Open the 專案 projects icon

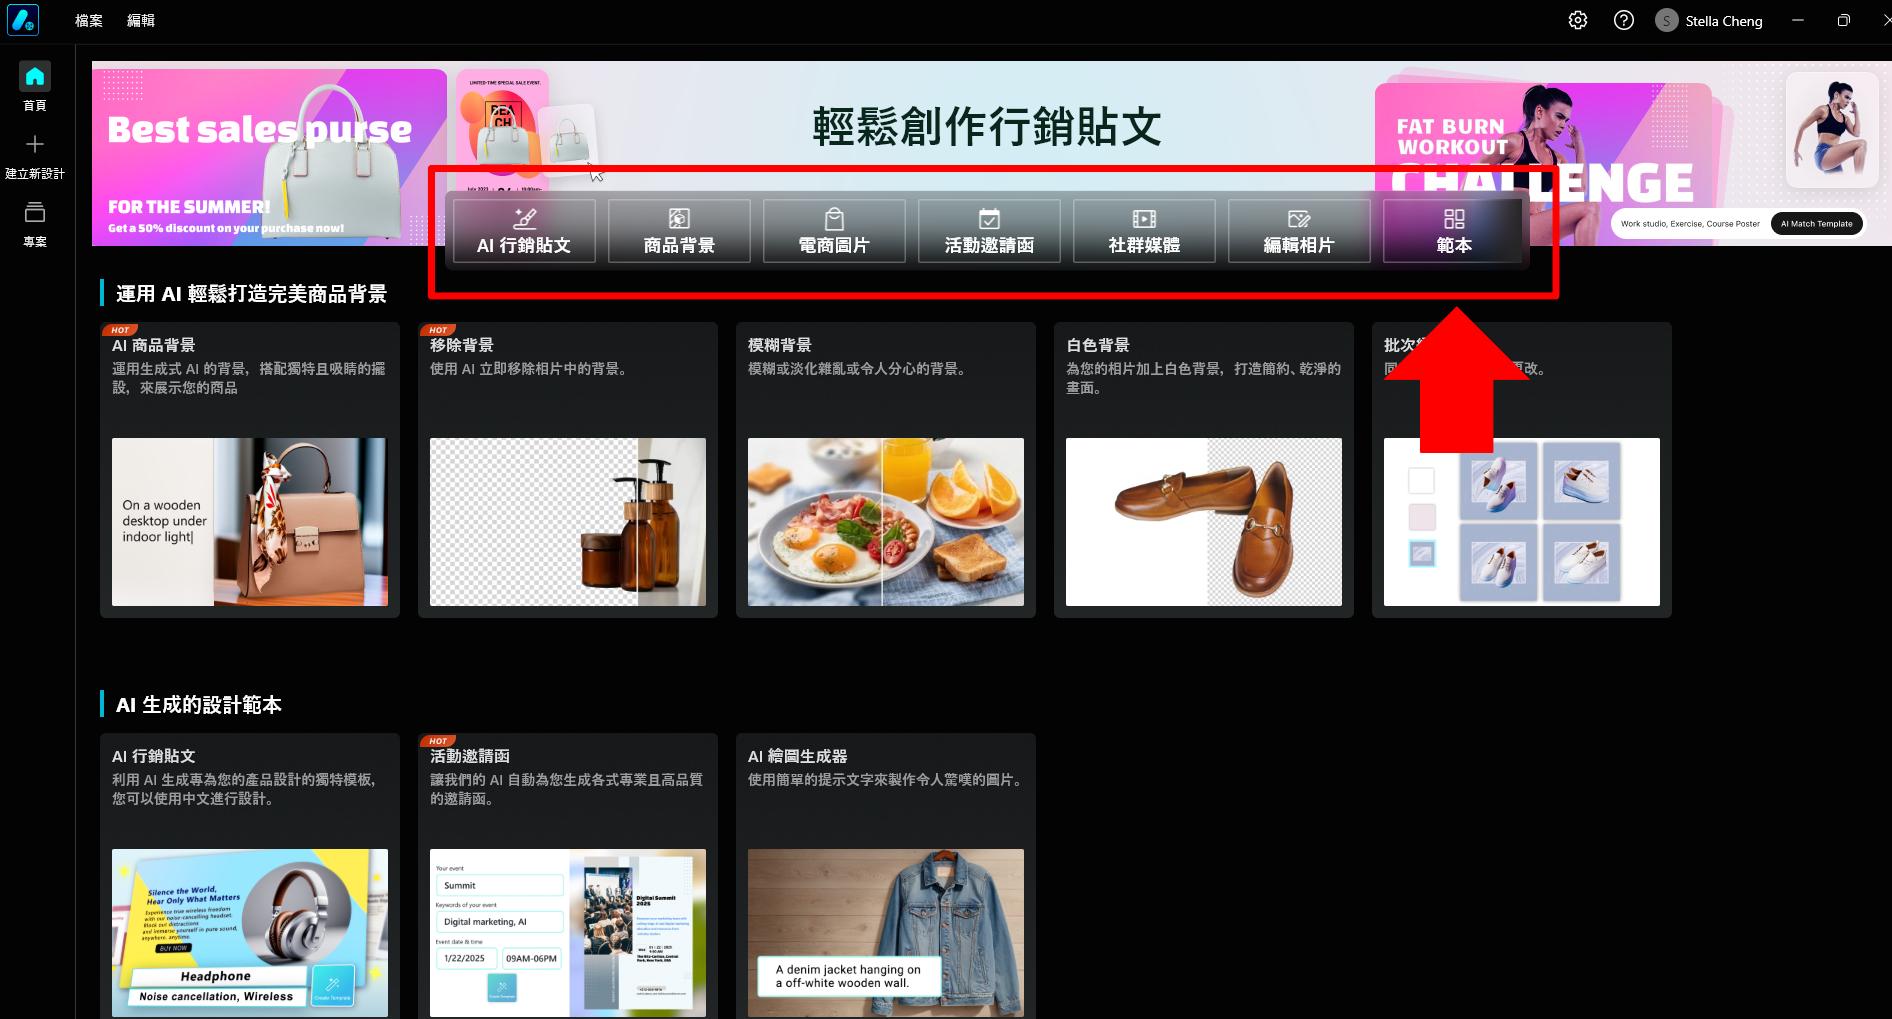34,213
